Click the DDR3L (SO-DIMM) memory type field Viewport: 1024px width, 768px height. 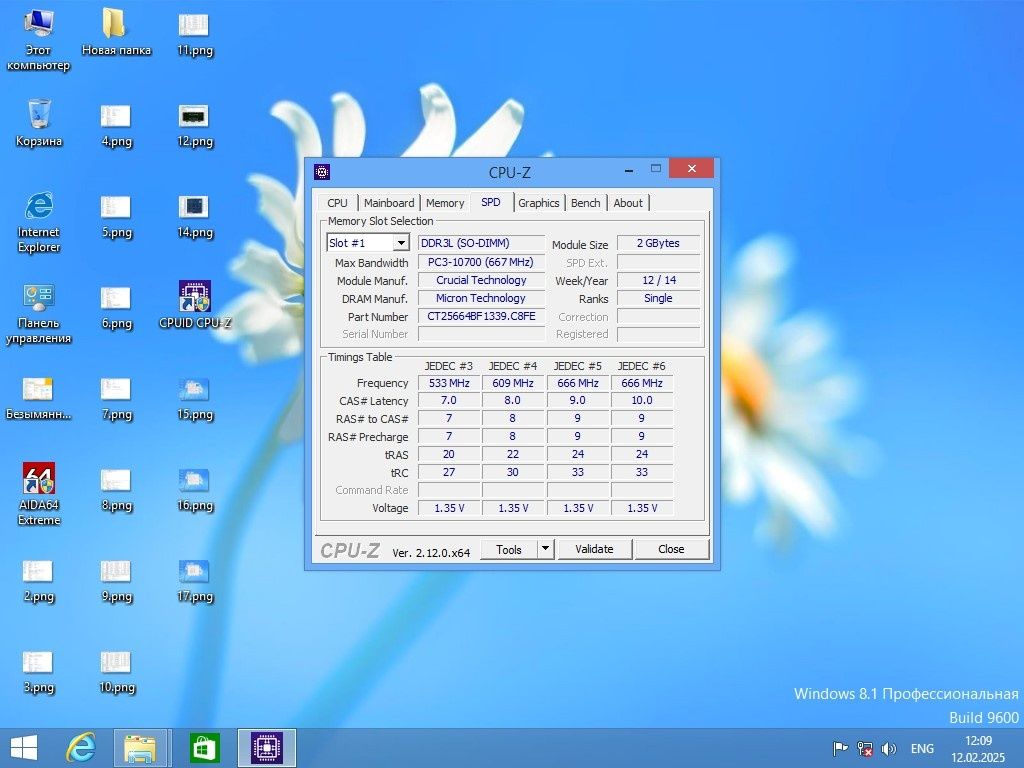point(481,243)
